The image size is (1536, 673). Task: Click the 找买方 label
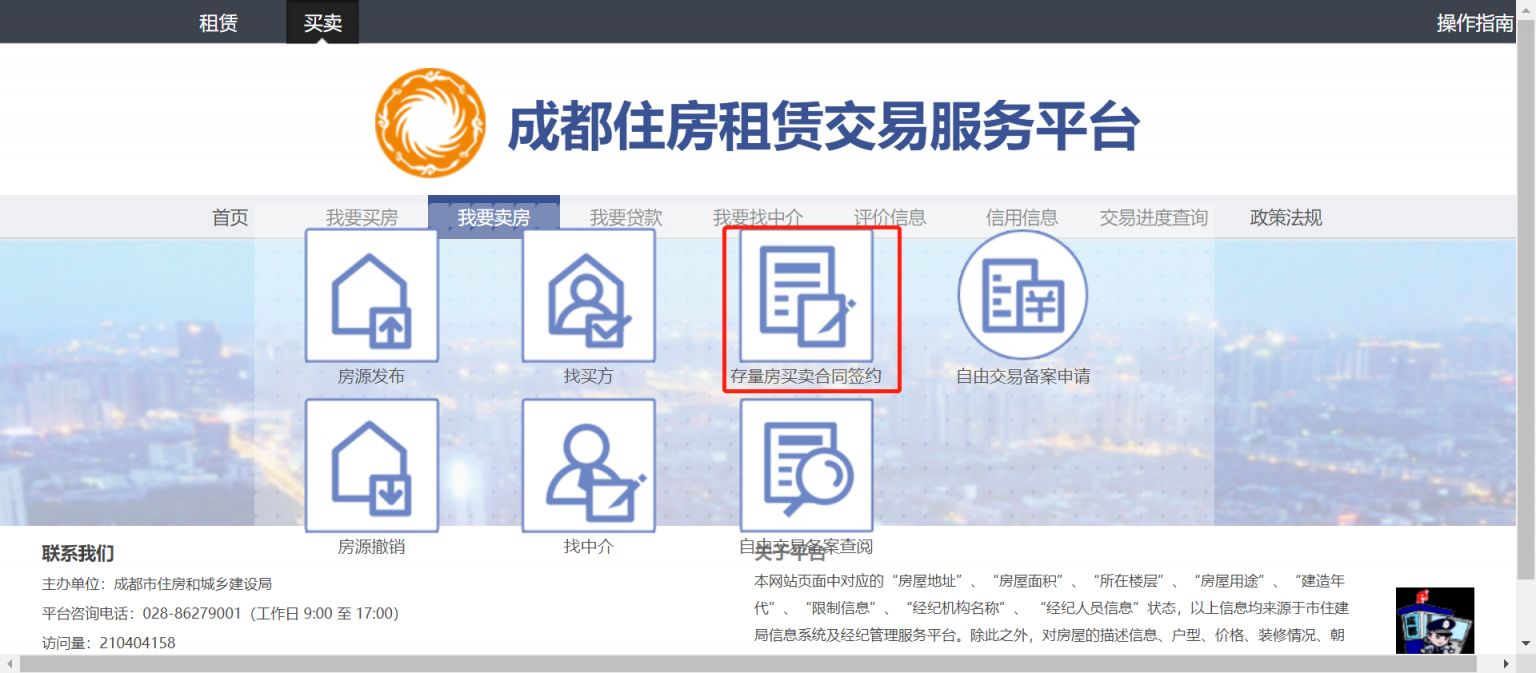(x=588, y=377)
